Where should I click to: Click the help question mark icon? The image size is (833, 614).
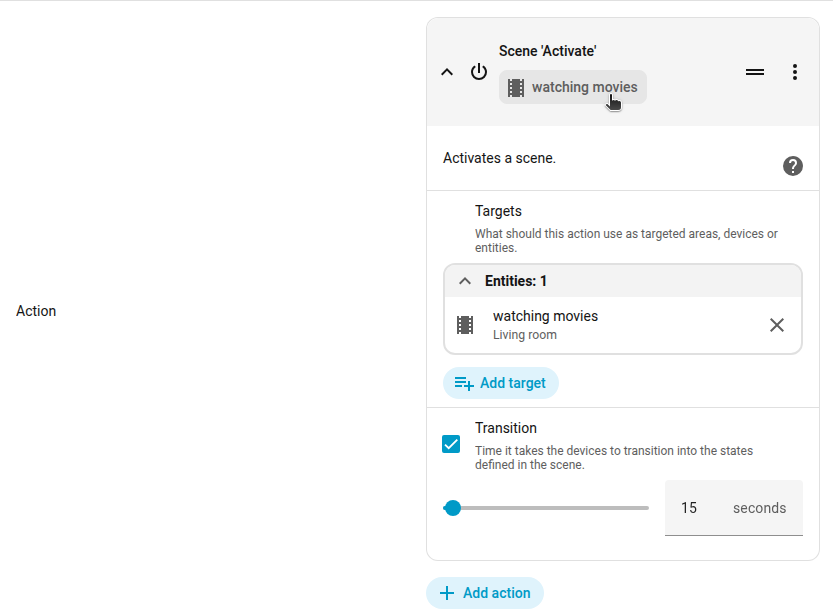pos(793,166)
